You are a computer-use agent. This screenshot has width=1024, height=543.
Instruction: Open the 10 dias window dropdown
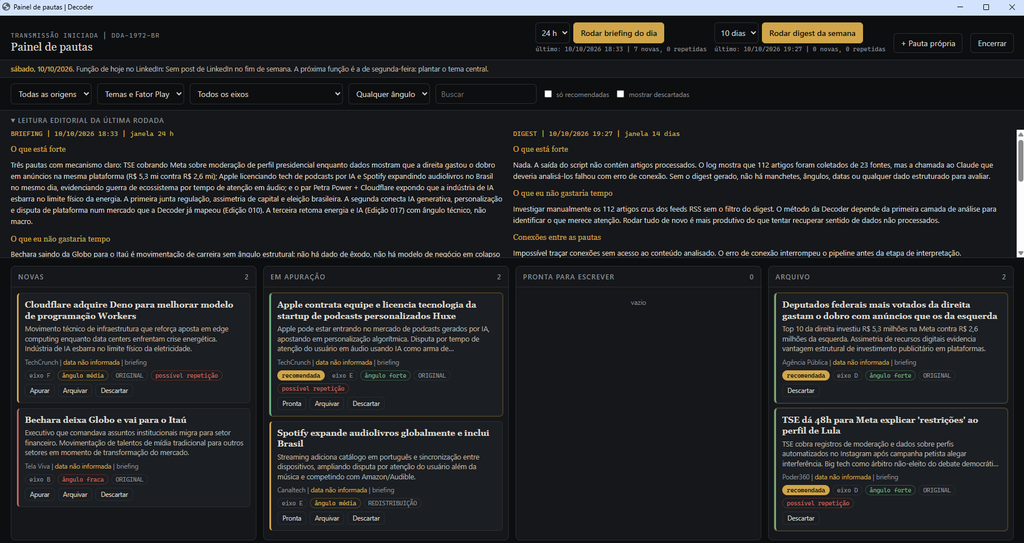click(x=736, y=33)
